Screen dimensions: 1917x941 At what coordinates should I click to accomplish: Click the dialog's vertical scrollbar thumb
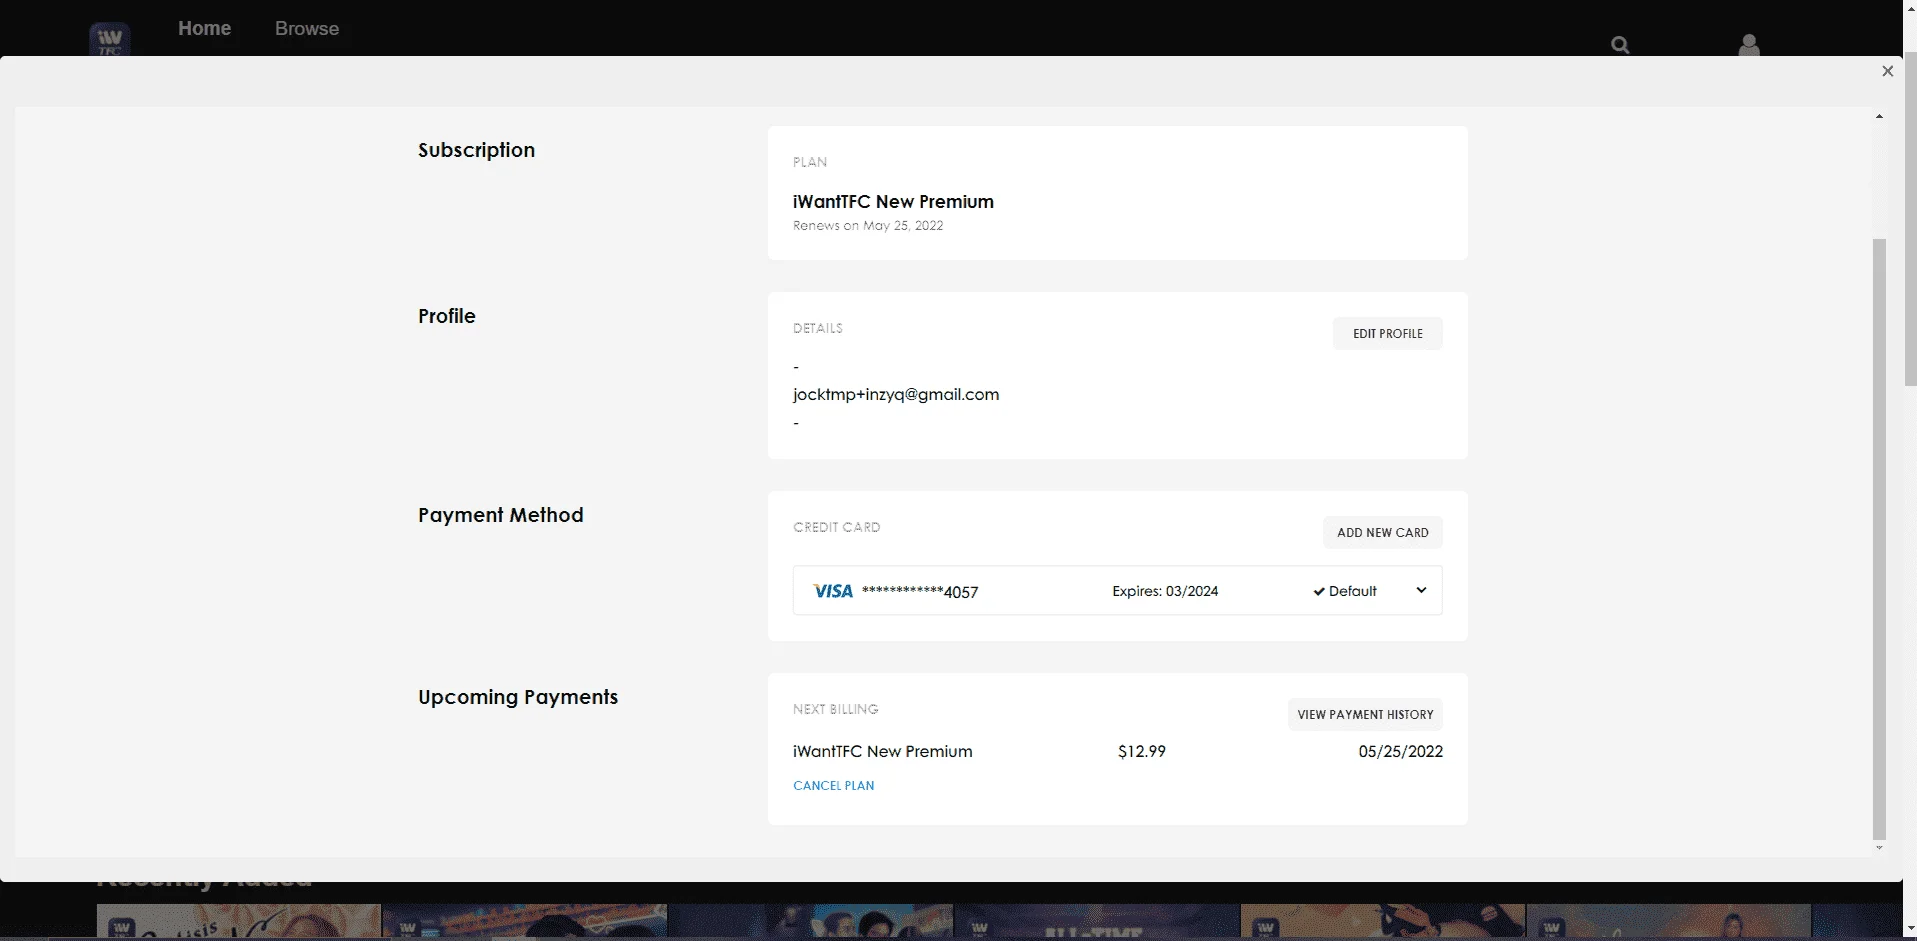coord(1879,538)
